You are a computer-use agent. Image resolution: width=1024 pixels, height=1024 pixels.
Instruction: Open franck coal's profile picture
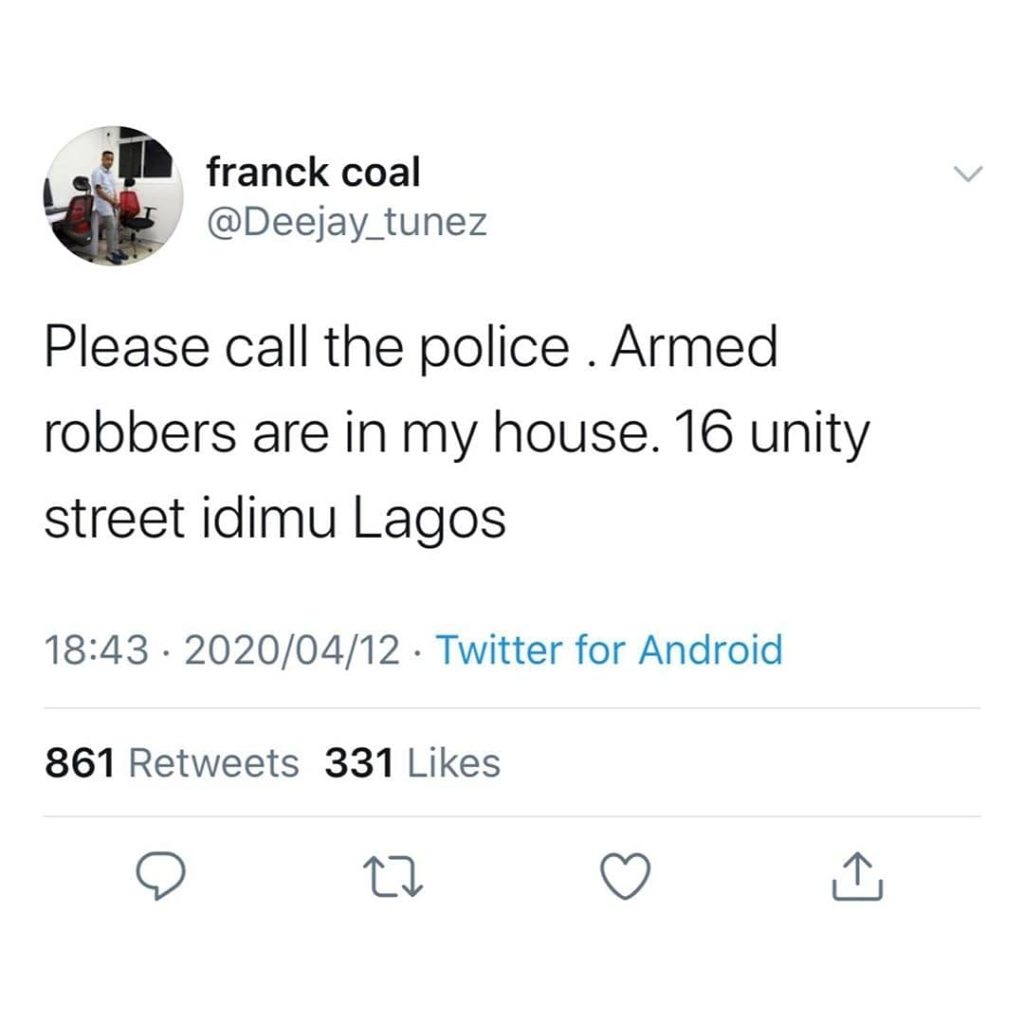tap(112, 196)
